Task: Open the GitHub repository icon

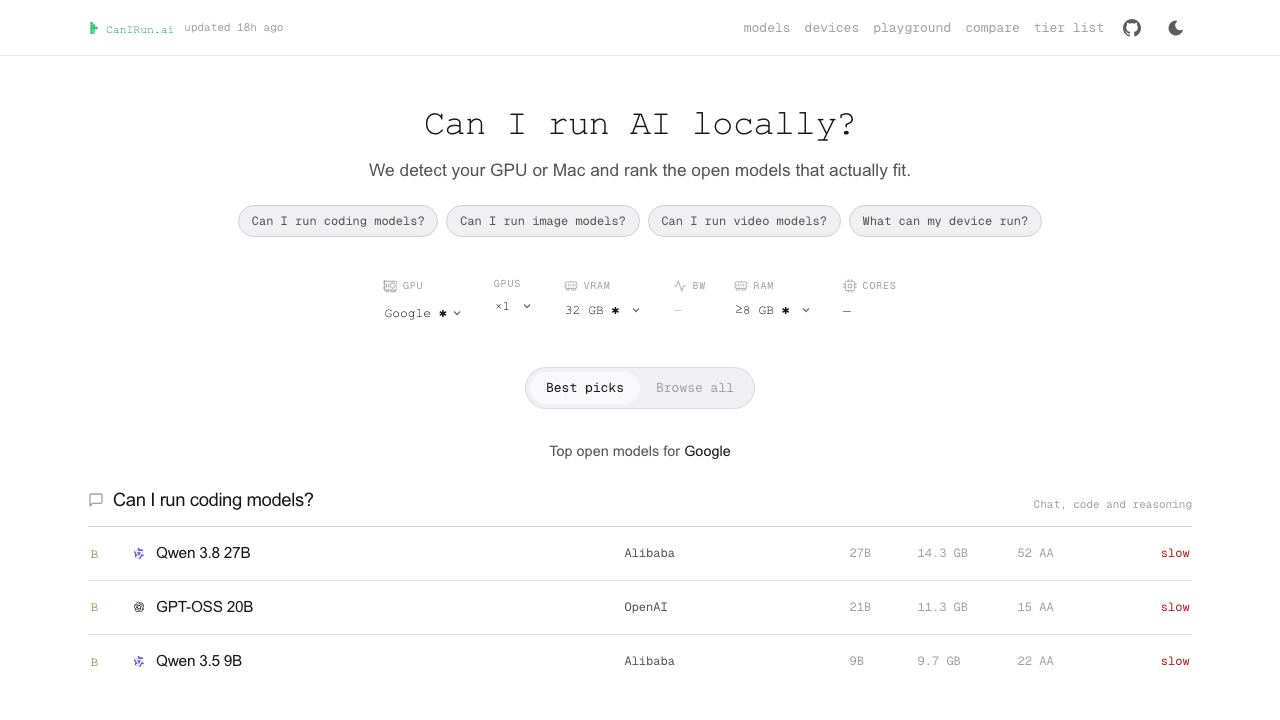Action: pyautogui.click(x=1132, y=28)
